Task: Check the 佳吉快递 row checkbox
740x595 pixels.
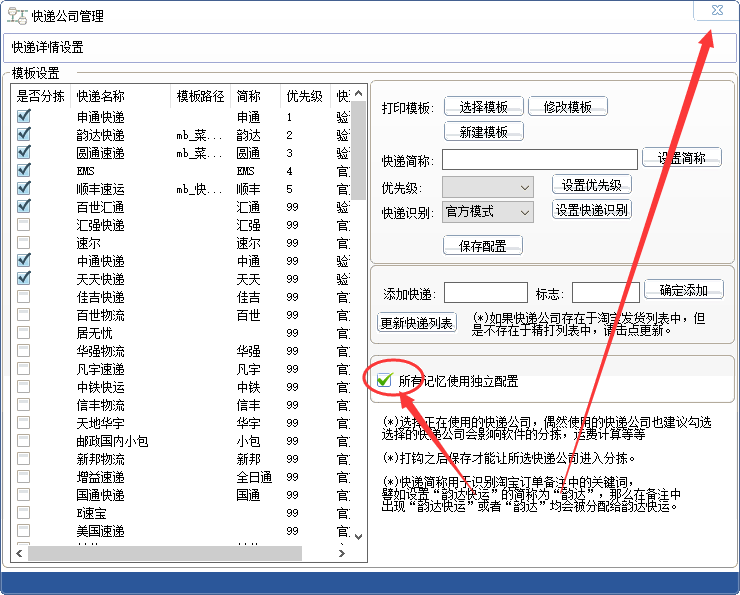Action: click(x=24, y=297)
